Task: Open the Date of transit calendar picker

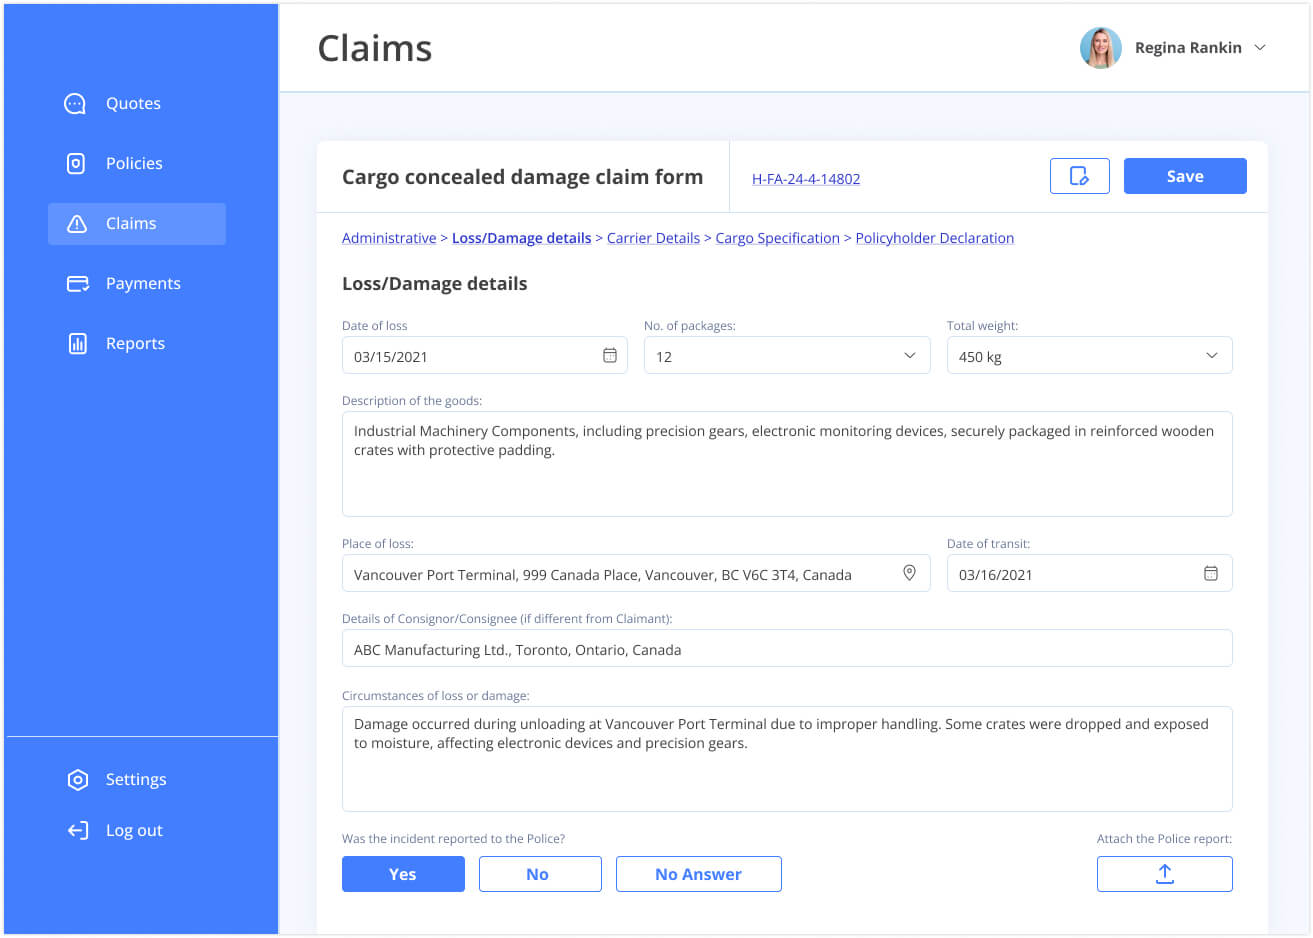Action: coord(1210,574)
